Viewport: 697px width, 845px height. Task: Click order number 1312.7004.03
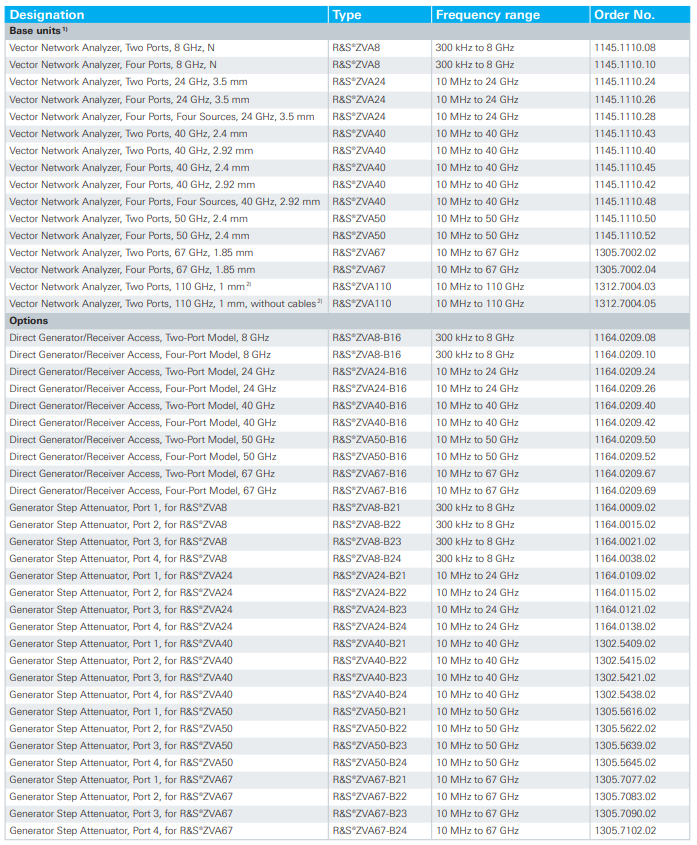coord(625,287)
